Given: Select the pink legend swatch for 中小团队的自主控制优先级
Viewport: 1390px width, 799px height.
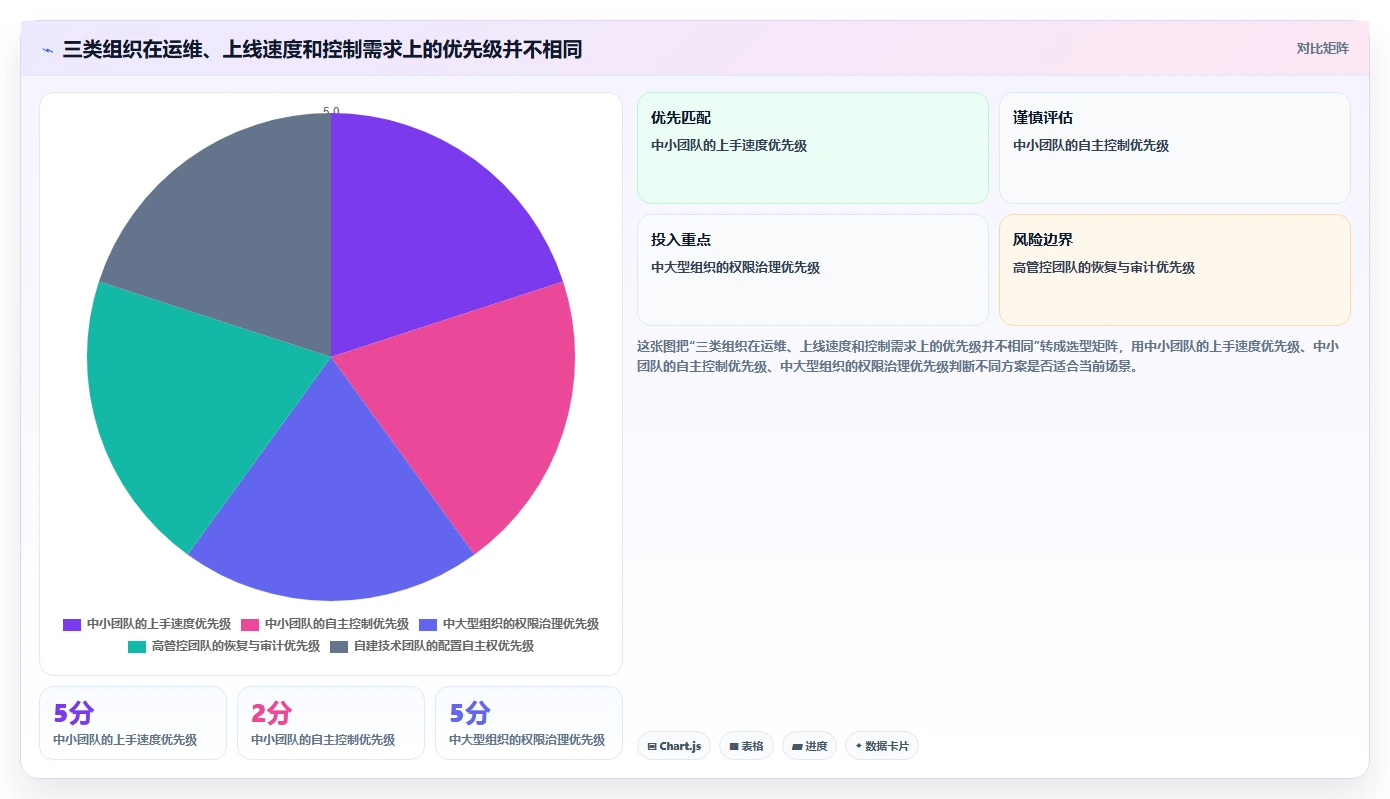Looking at the screenshot, I should [x=250, y=624].
